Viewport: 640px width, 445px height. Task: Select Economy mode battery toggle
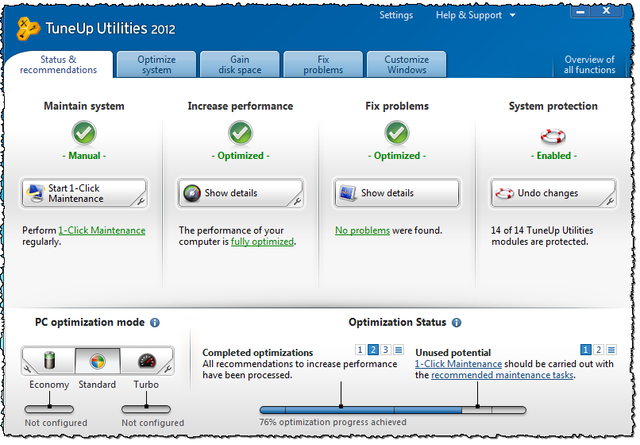coord(49,361)
